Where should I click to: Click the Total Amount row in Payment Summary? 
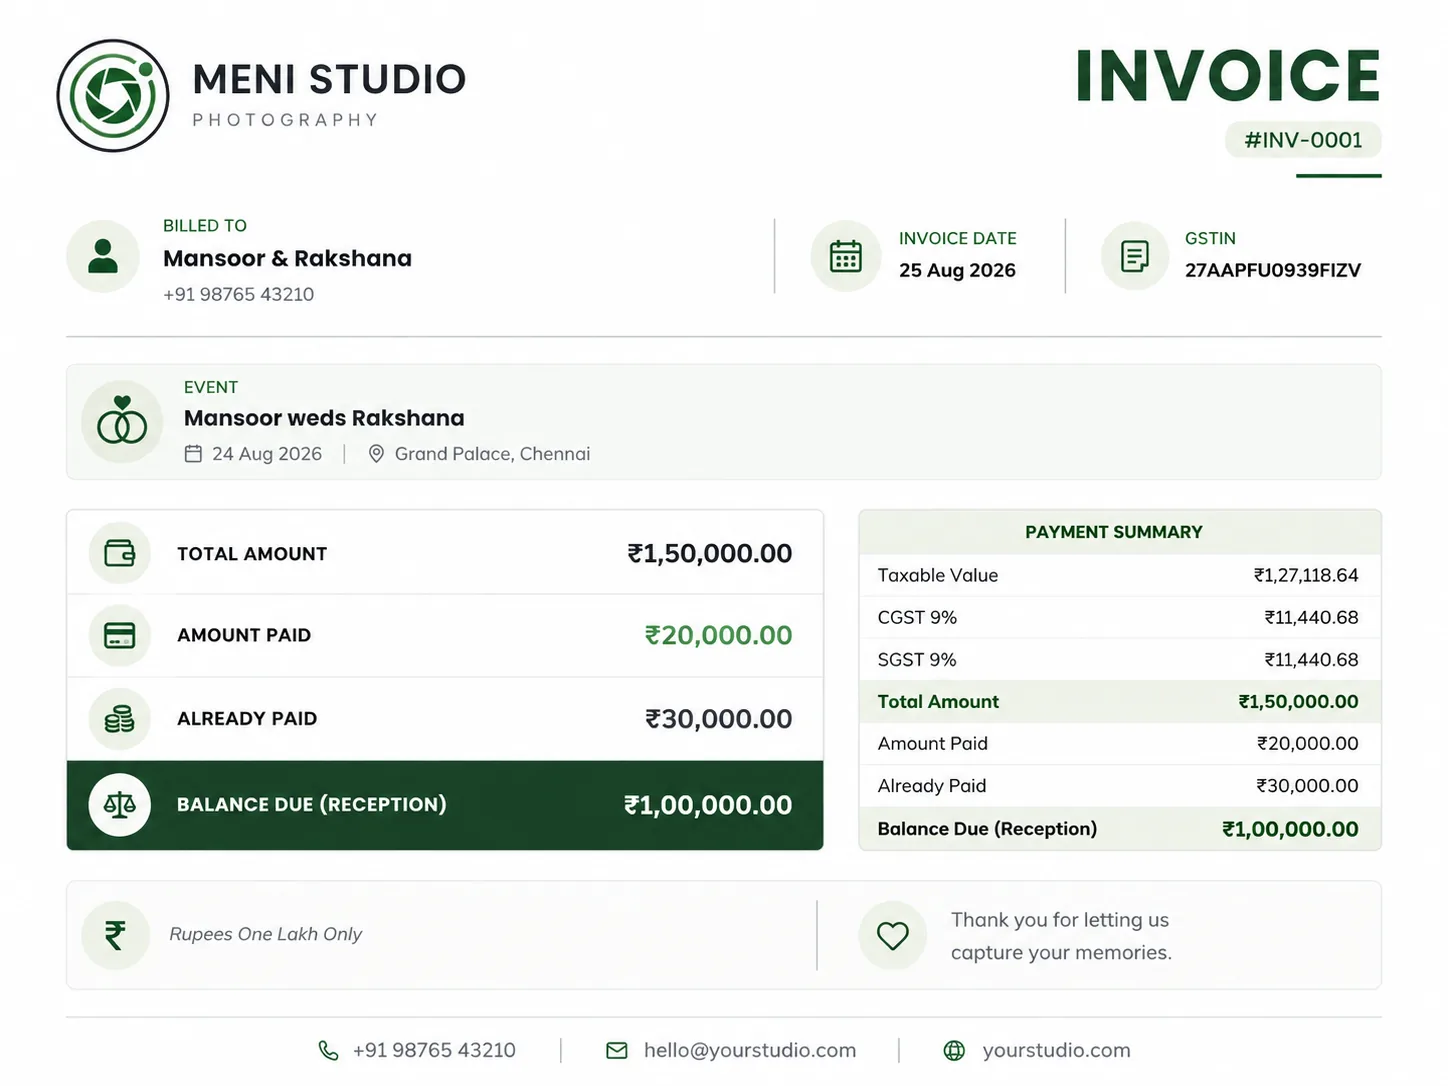(x=1120, y=702)
